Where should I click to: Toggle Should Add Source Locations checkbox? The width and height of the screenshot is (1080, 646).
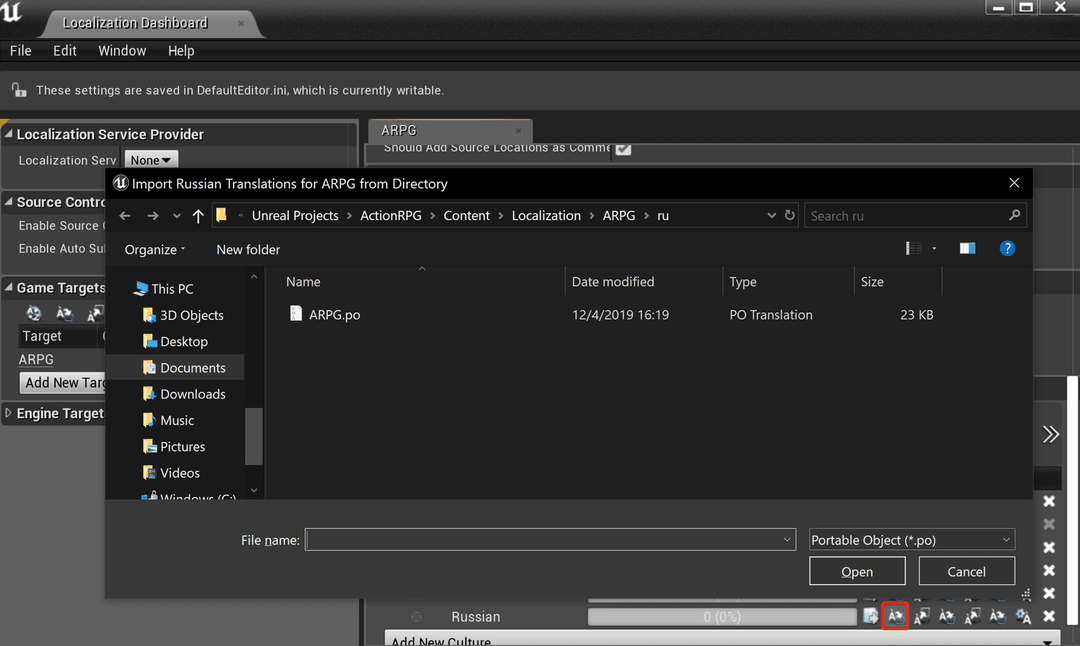(623, 149)
